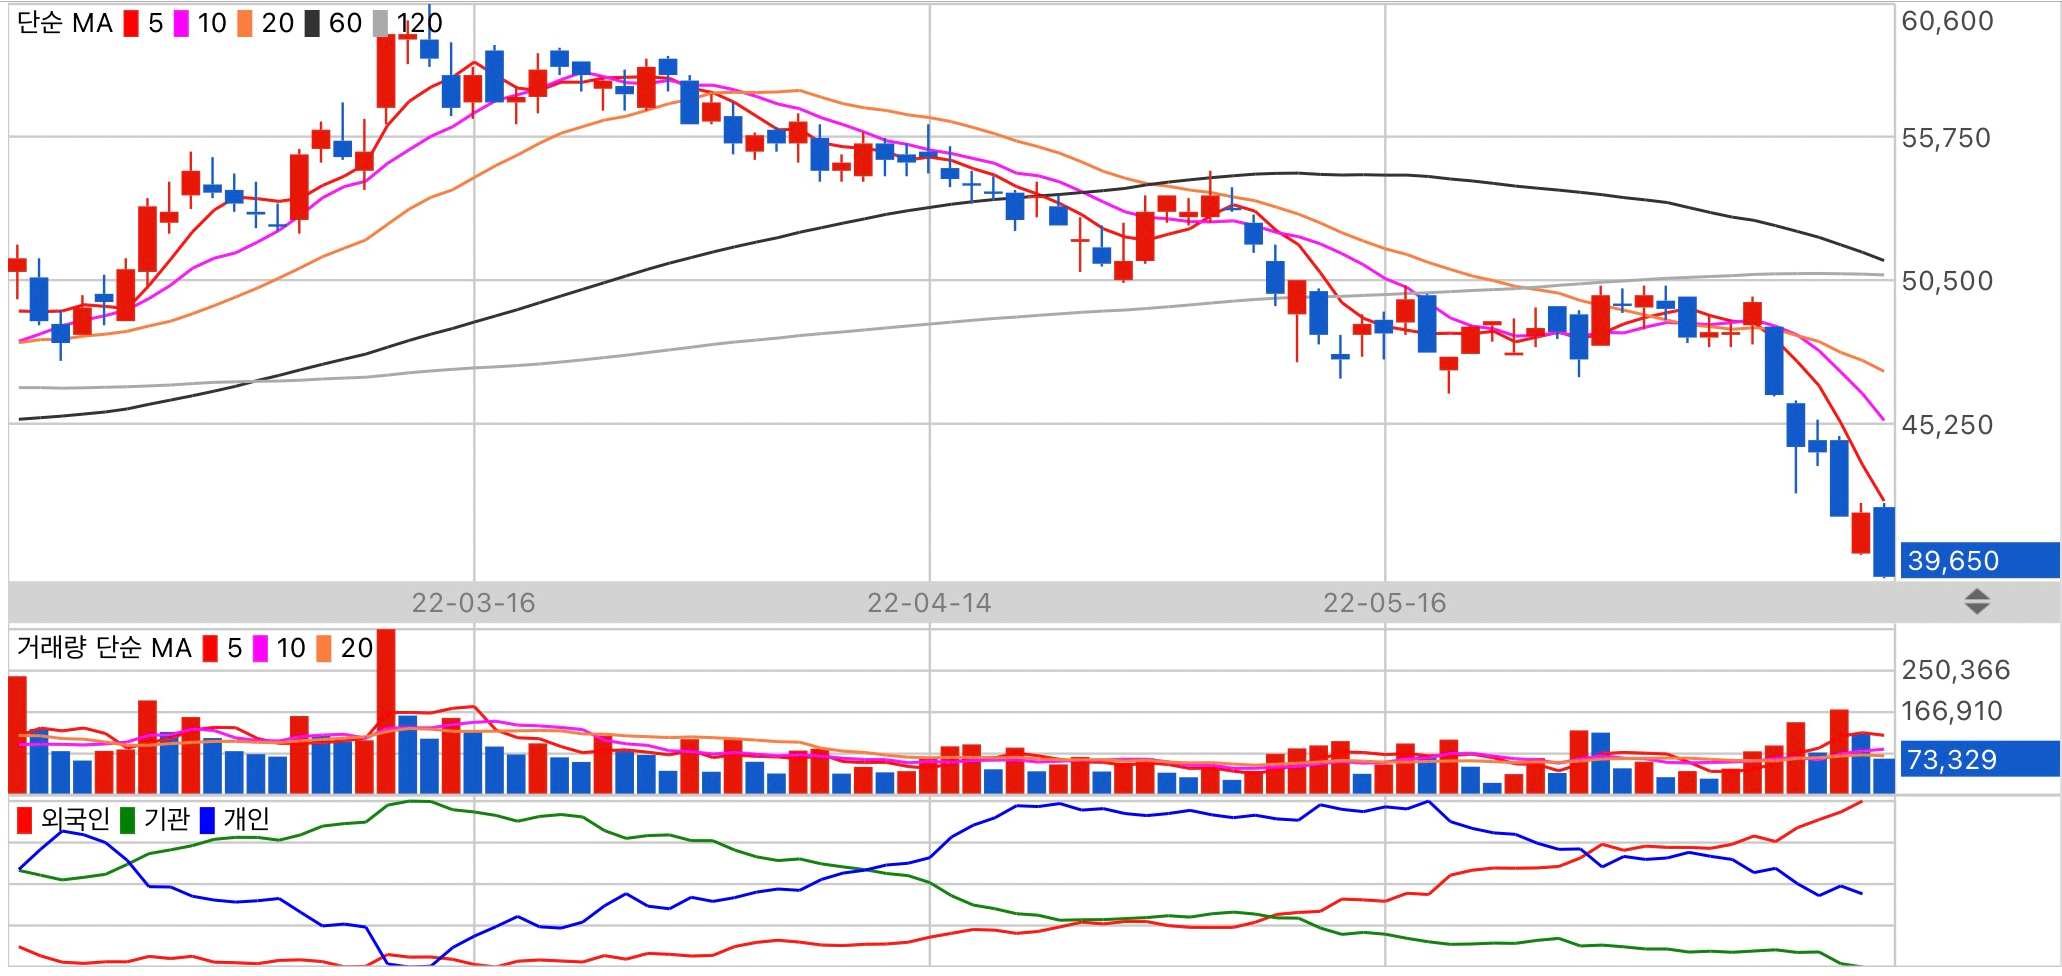The width and height of the screenshot is (2062, 976).
Task: Select the orange volume MA 20 swatch
Action: pyautogui.click(x=324, y=648)
